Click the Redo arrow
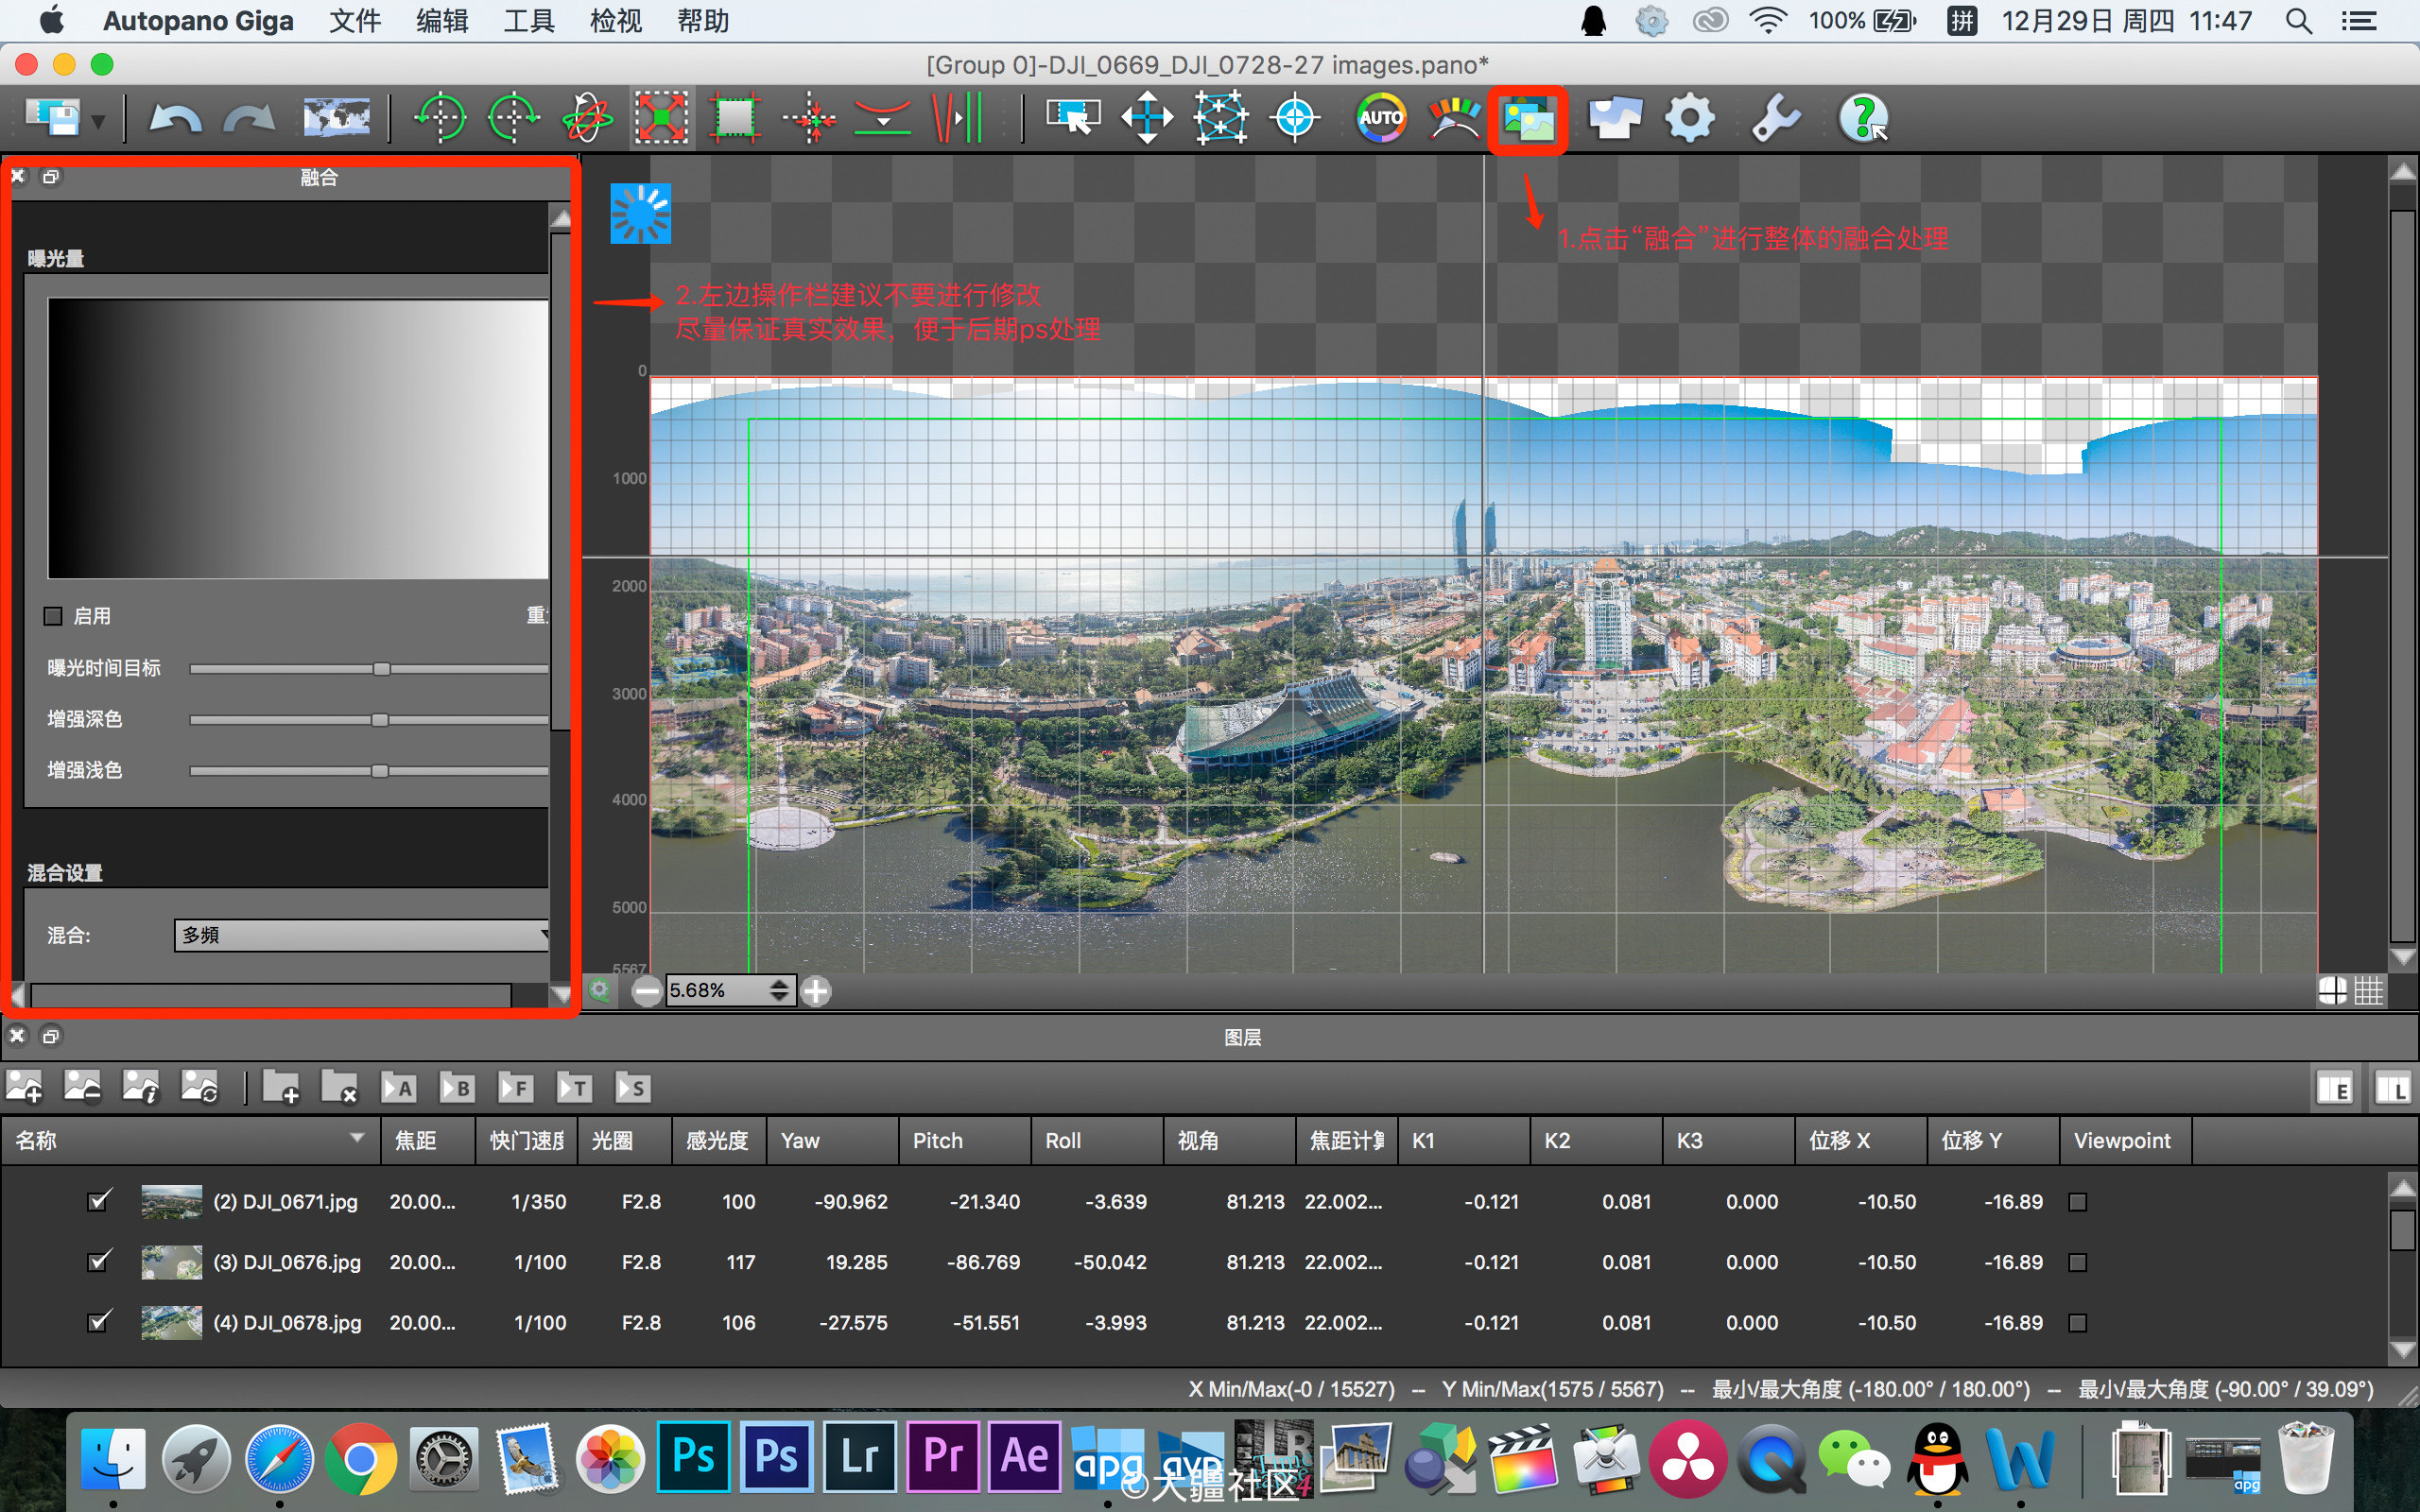Viewport: 2420px width, 1512px height. (x=249, y=119)
